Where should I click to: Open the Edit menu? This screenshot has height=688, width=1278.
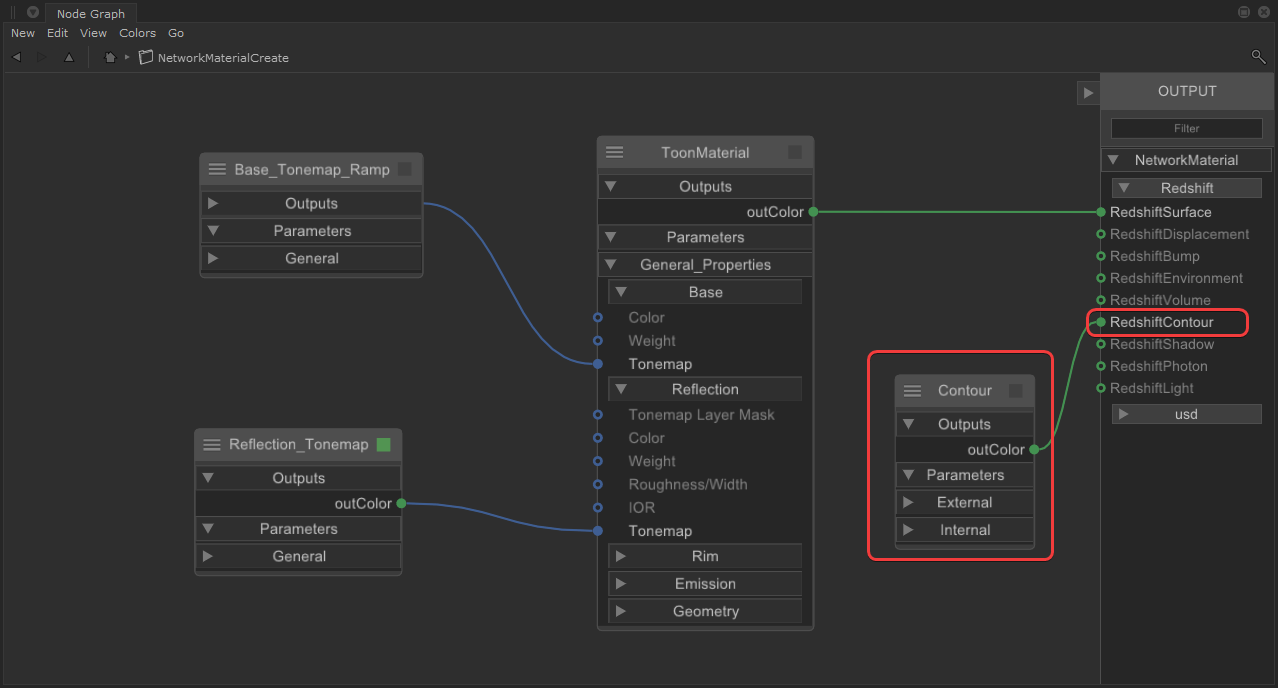point(58,33)
